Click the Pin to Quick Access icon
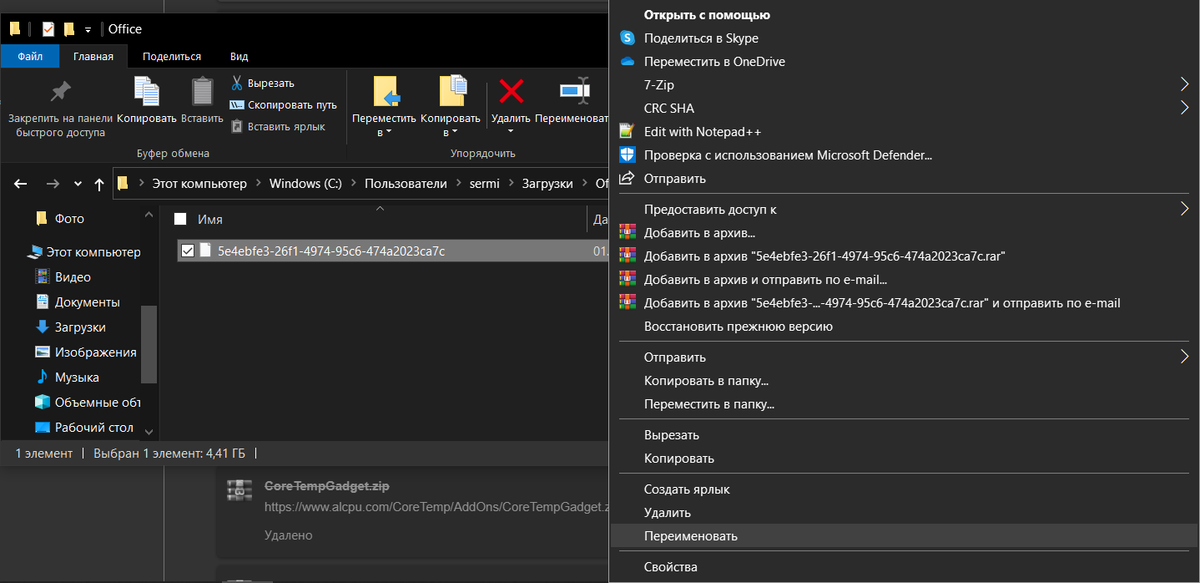Viewport: 1200px width, 583px height. pyautogui.click(x=60, y=92)
